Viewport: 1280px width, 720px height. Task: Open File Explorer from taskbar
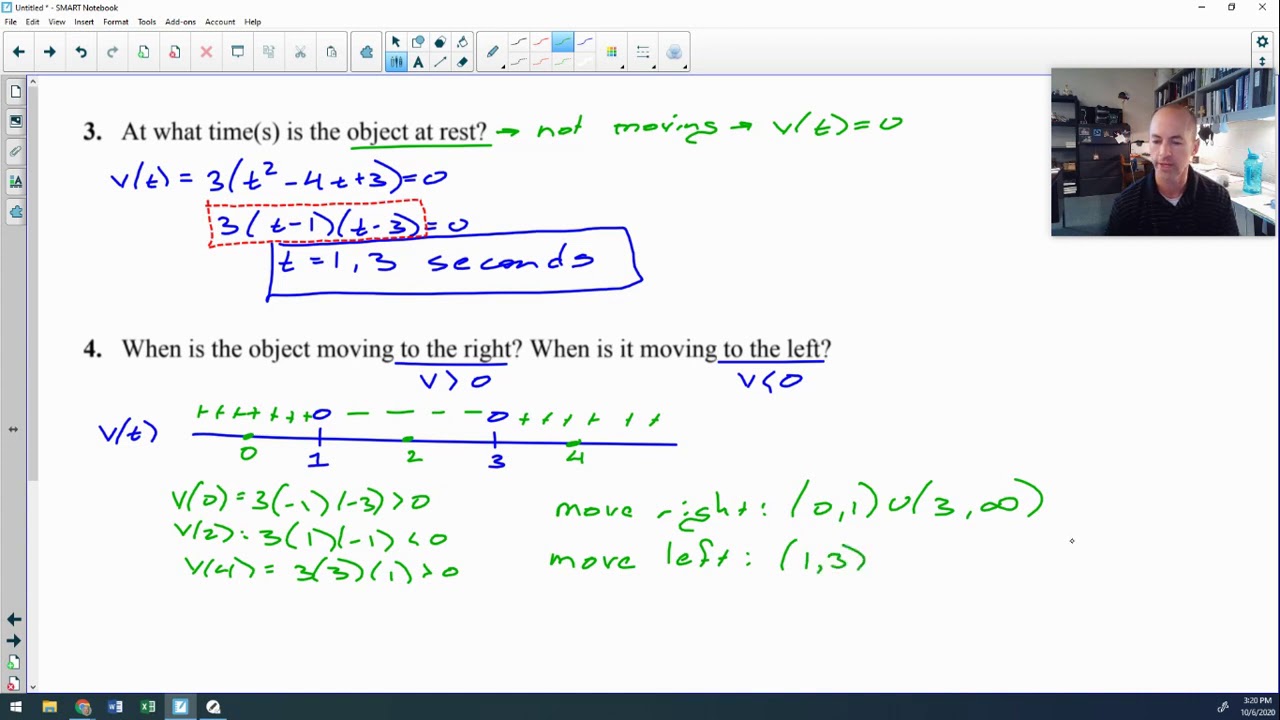49,707
